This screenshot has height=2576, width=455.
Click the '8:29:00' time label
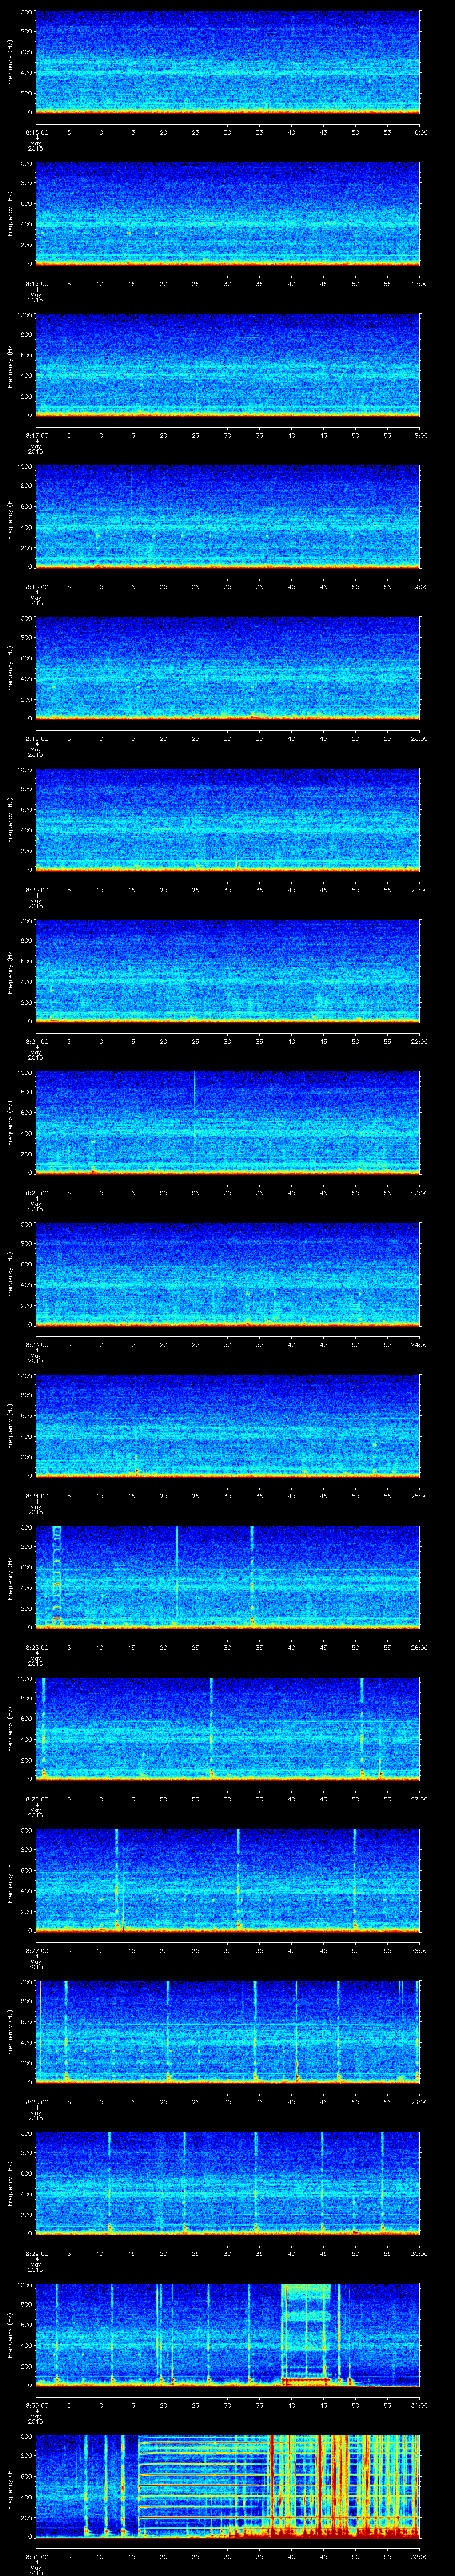36,2253
